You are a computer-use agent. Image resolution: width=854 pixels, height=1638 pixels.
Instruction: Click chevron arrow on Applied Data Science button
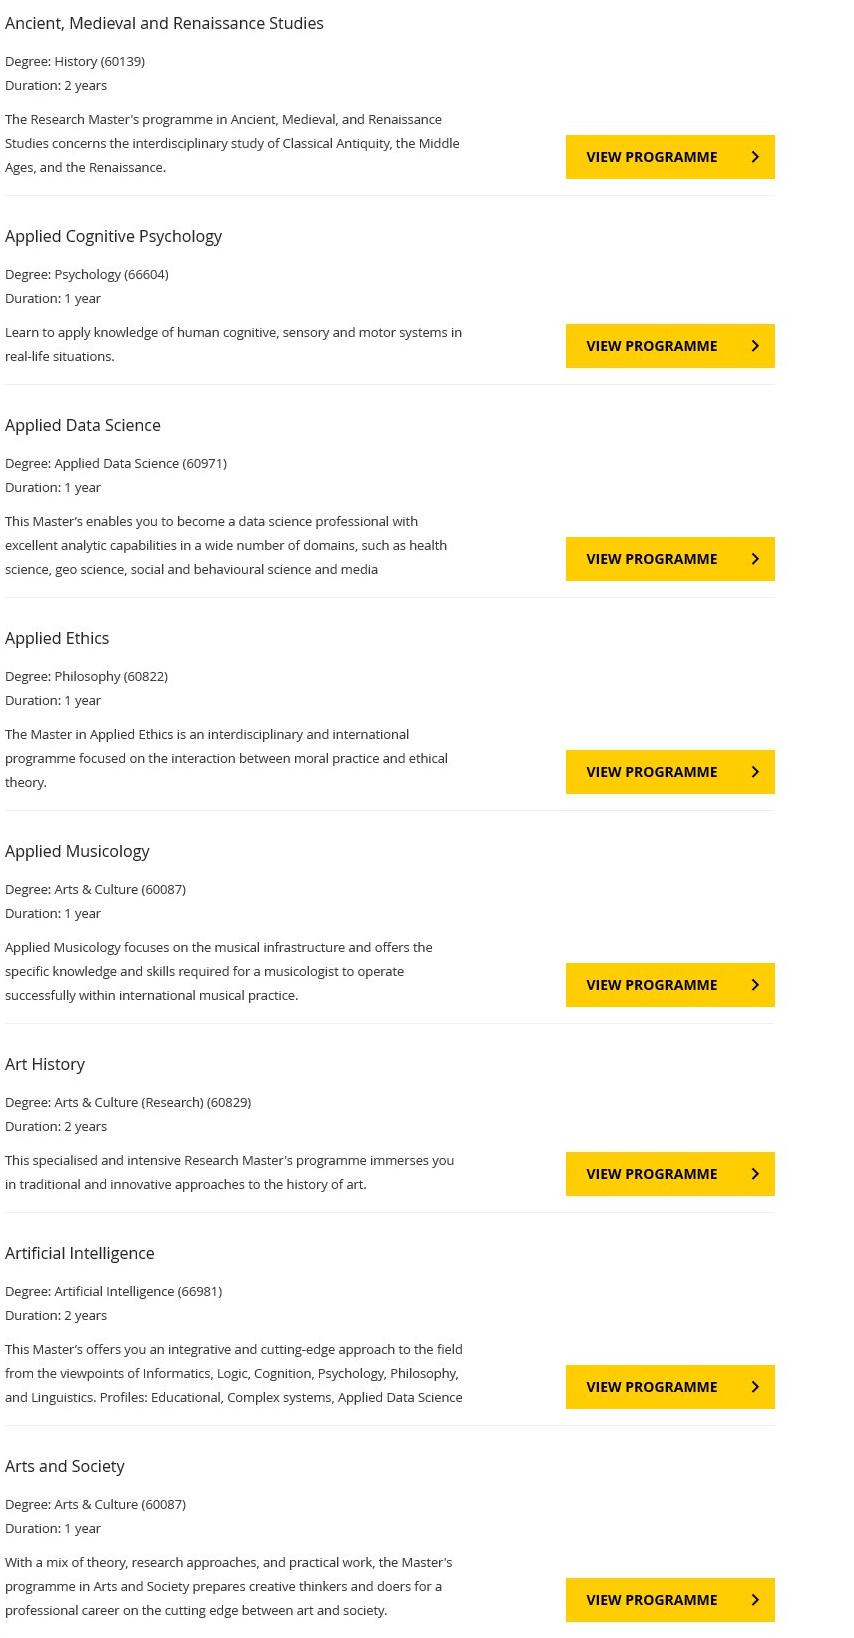click(755, 559)
